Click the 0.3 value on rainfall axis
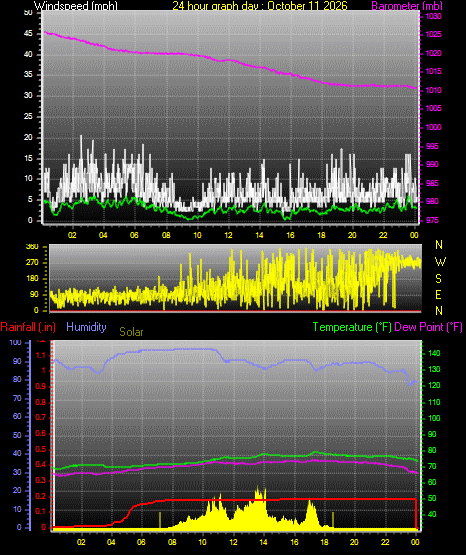Viewport: 466px width, 555px height. (x=41, y=481)
